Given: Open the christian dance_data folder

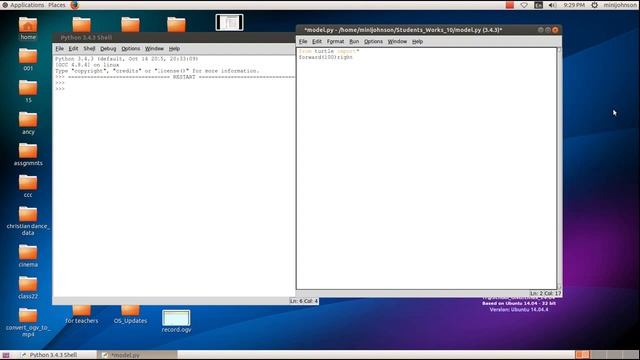Looking at the screenshot, I should coord(28,214).
